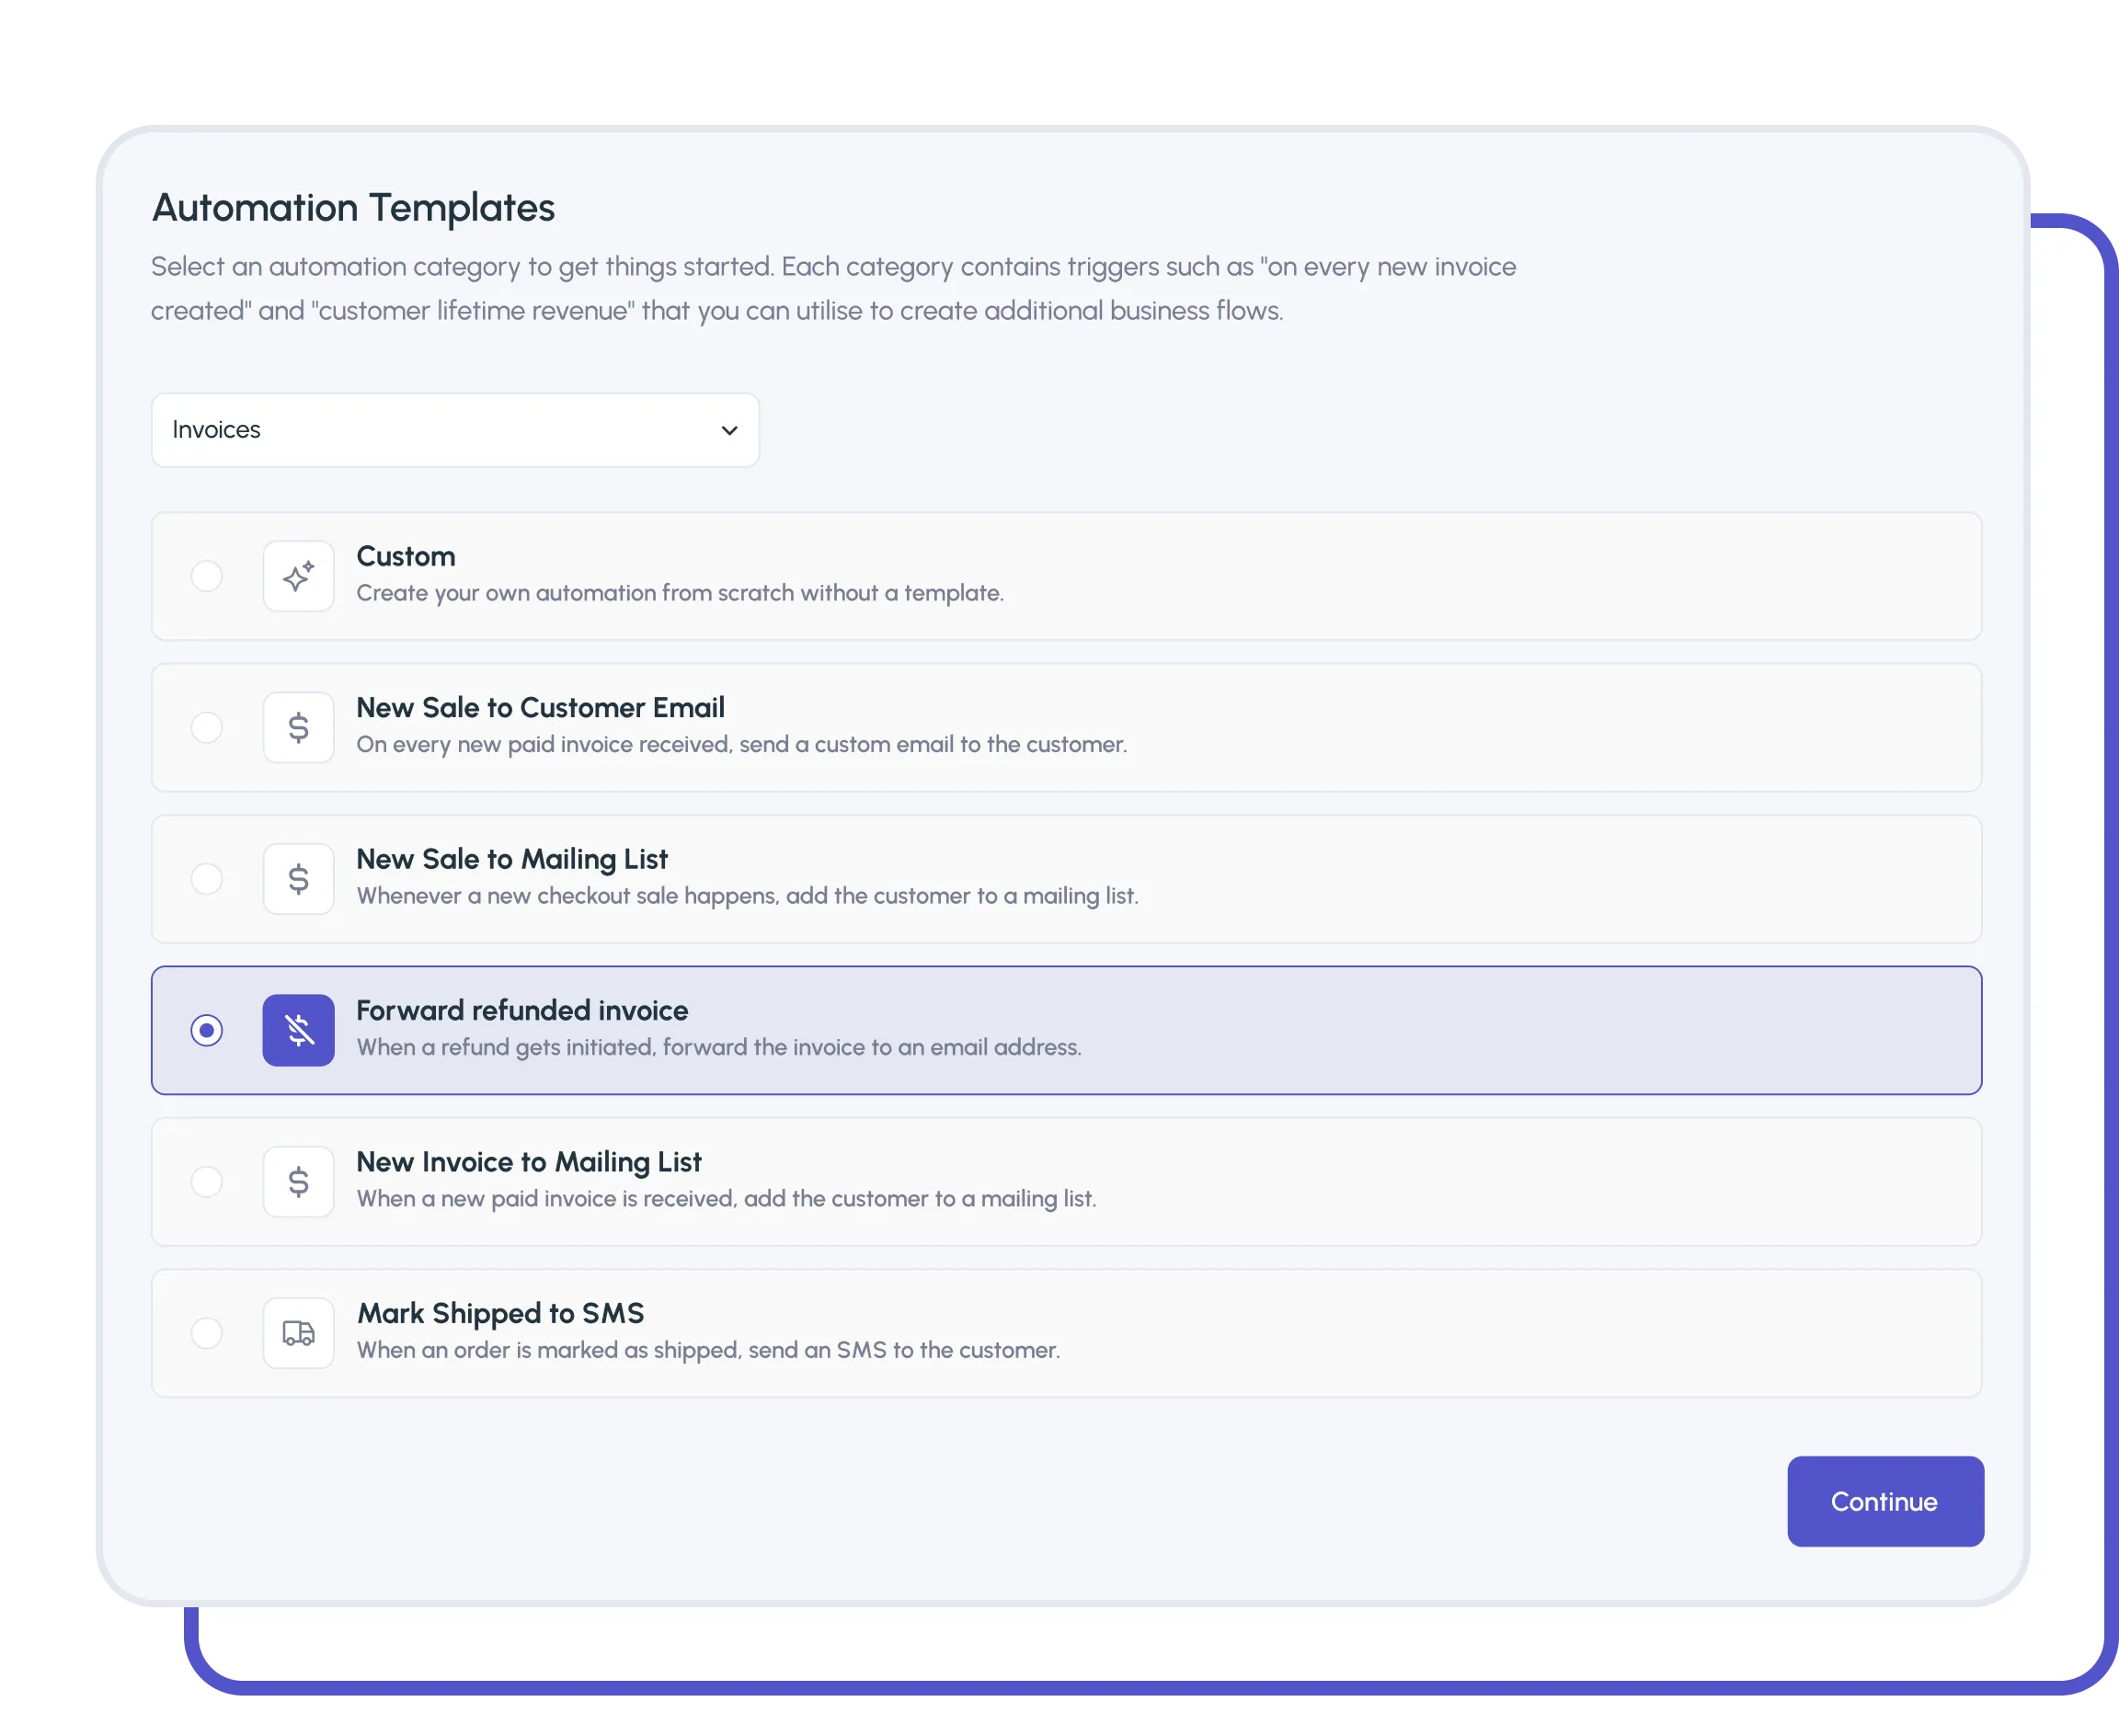Select the Custom radio button

tap(207, 577)
